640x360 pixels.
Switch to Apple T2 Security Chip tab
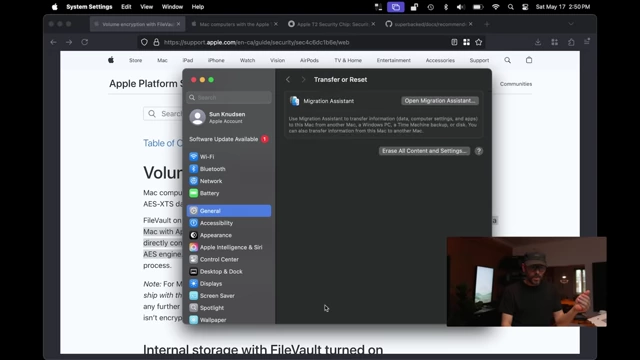pyautogui.click(x=331, y=24)
